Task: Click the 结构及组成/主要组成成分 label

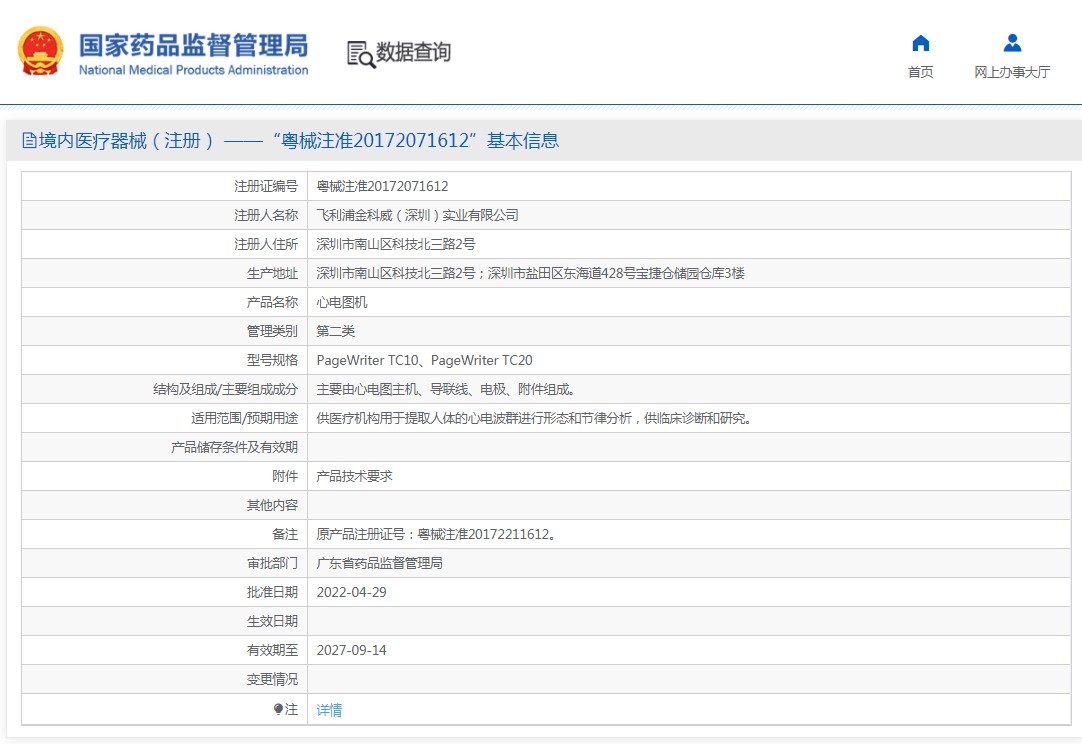Action: pyautogui.click(x=226, y=389)
